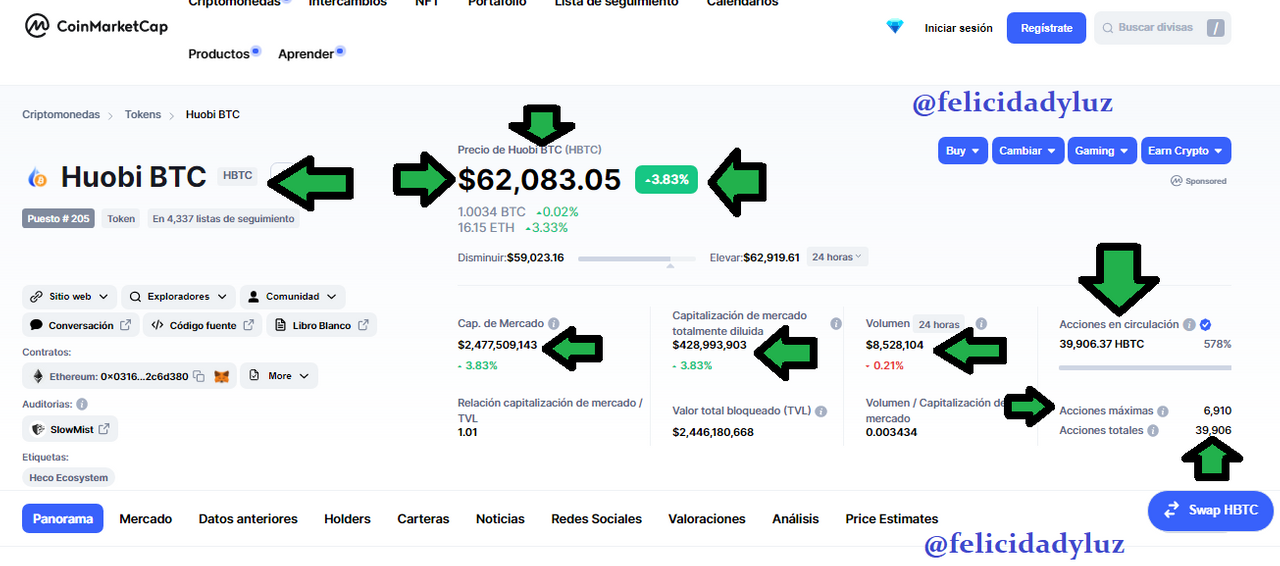Open the Gaming dropdown
This screenshot has height=566, width=1280.
pyautogui.click(x=1102, y=151)
